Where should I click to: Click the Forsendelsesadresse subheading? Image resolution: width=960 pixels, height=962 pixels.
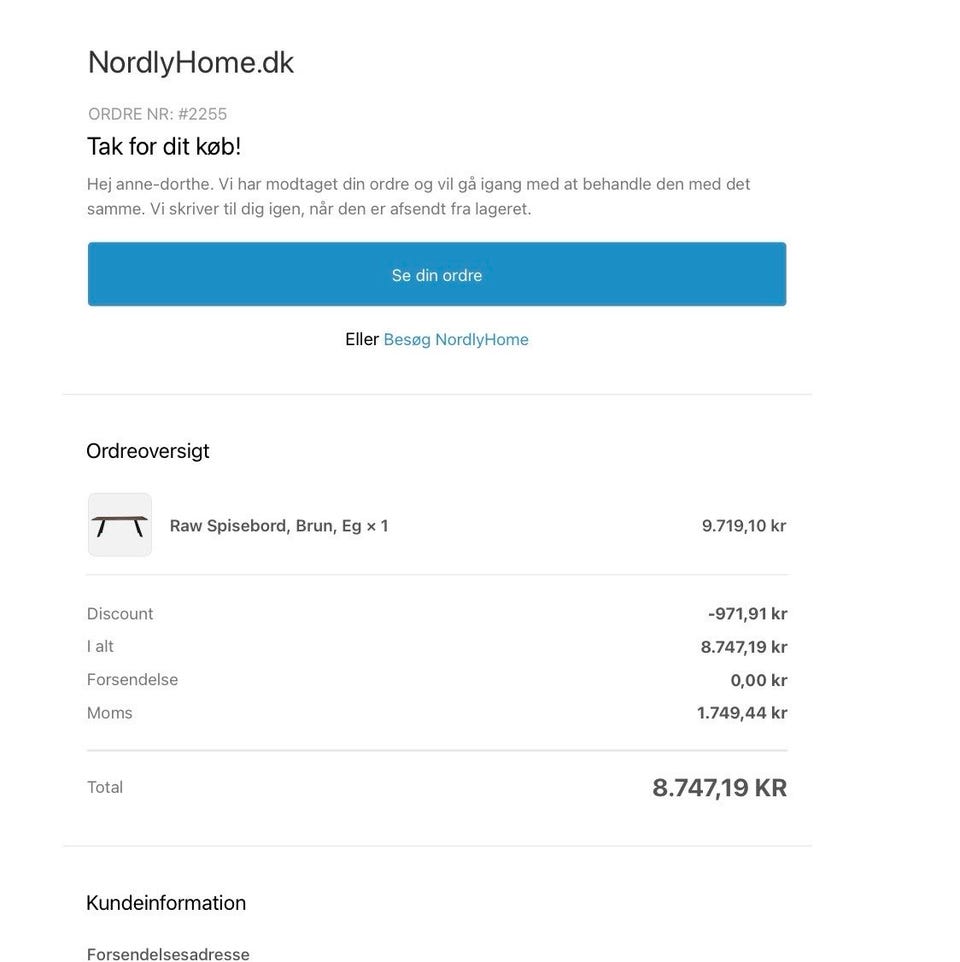[x=168, y=954]
